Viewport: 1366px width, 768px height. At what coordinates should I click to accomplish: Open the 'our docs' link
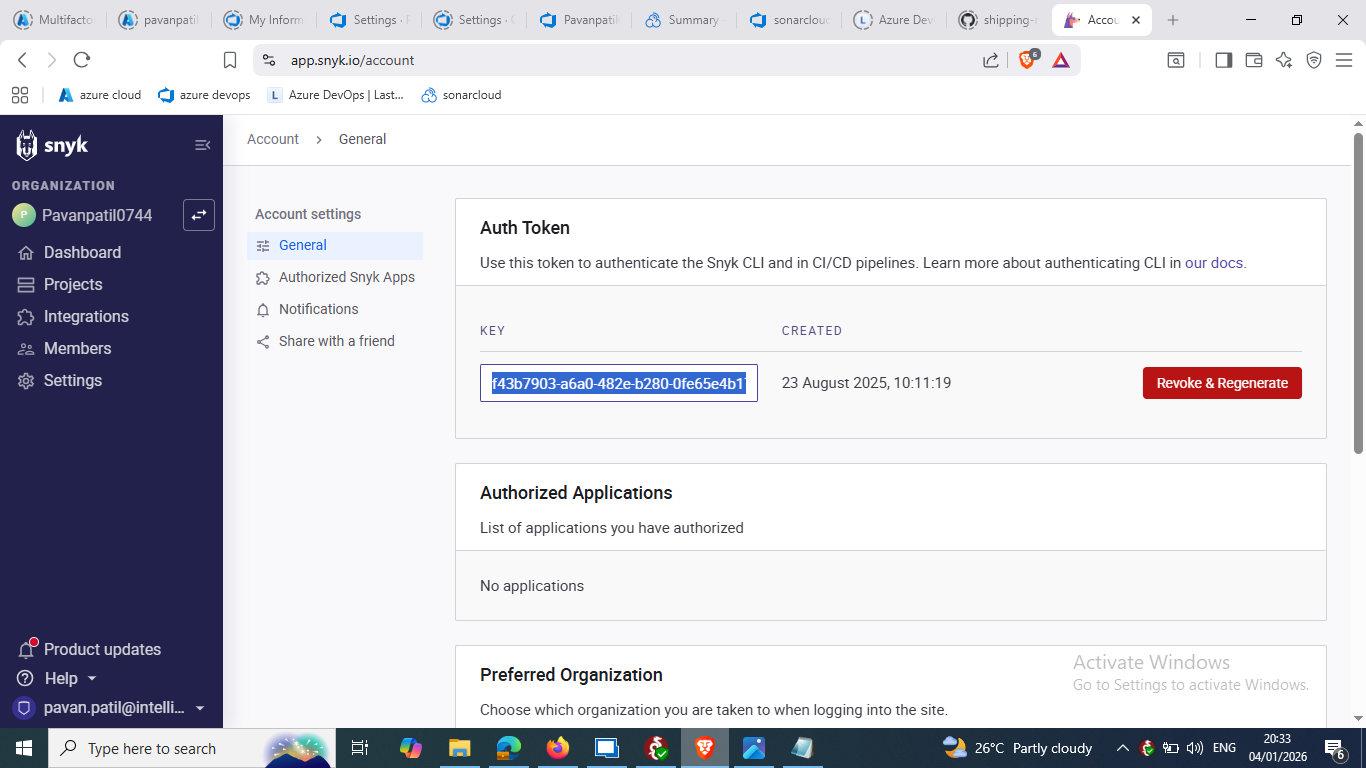click(1213, 263)
